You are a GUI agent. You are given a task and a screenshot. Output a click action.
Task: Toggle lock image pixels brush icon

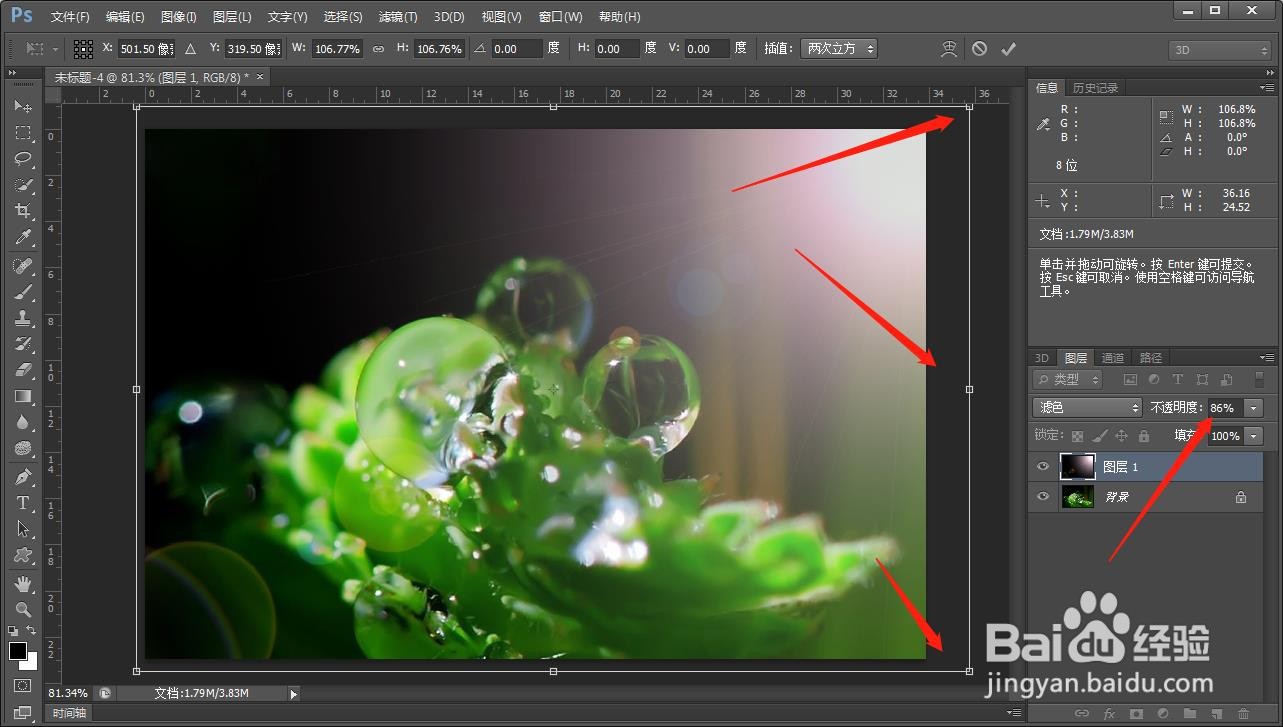tap(1099, 436)
